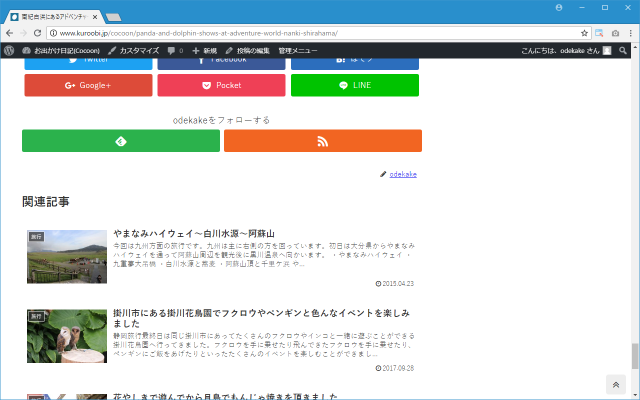640x400 pixels.
Task: Click the orange RSS feed button
Action: (x=322, y=141)
